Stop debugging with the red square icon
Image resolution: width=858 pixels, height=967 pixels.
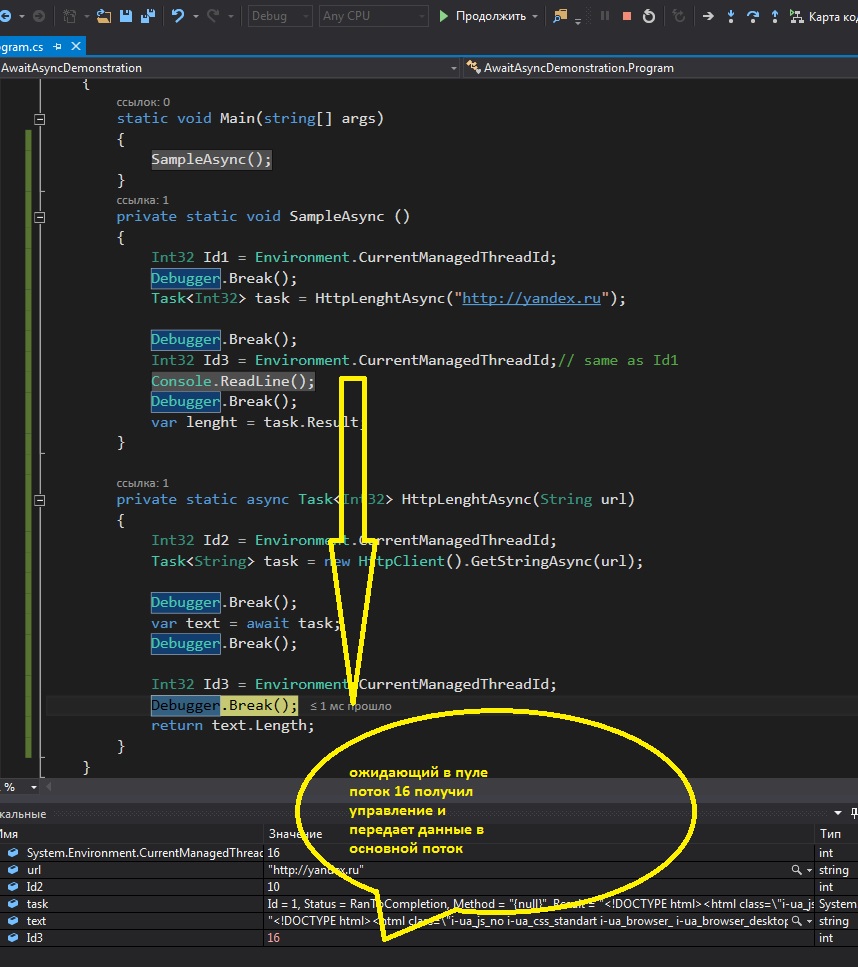point(628,16)
